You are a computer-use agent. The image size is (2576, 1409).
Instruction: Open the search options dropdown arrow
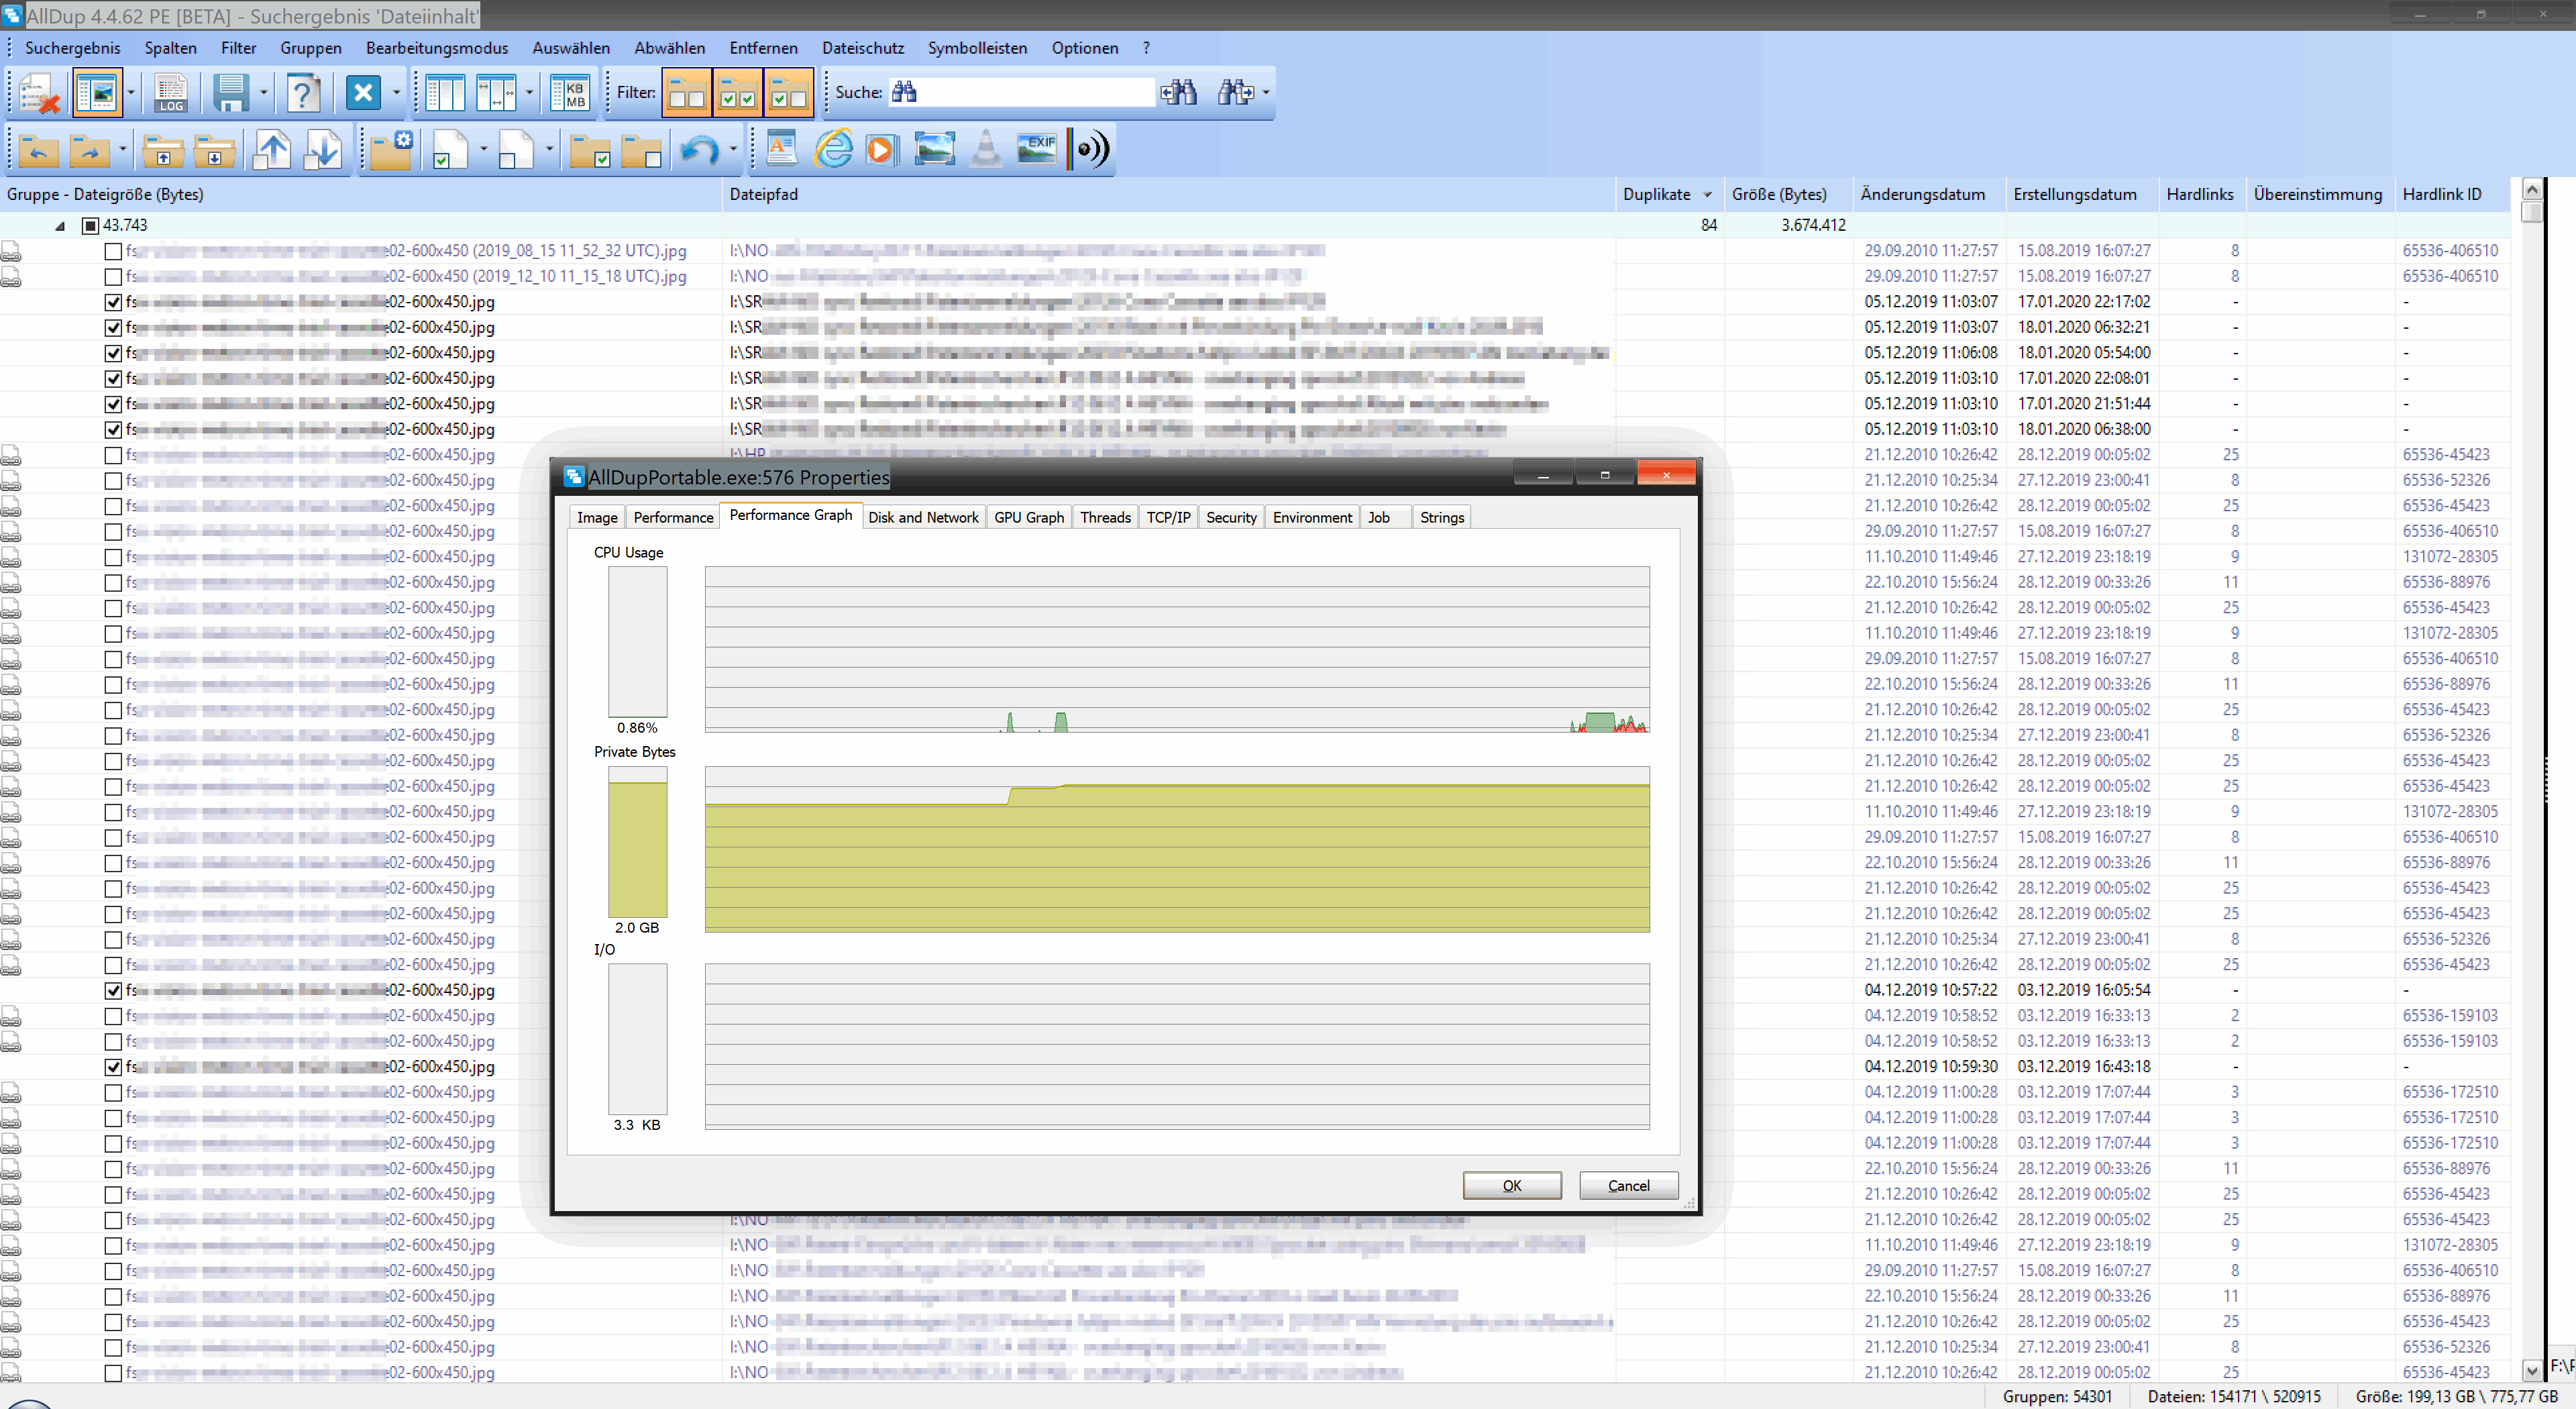[x=1266, y=93]
